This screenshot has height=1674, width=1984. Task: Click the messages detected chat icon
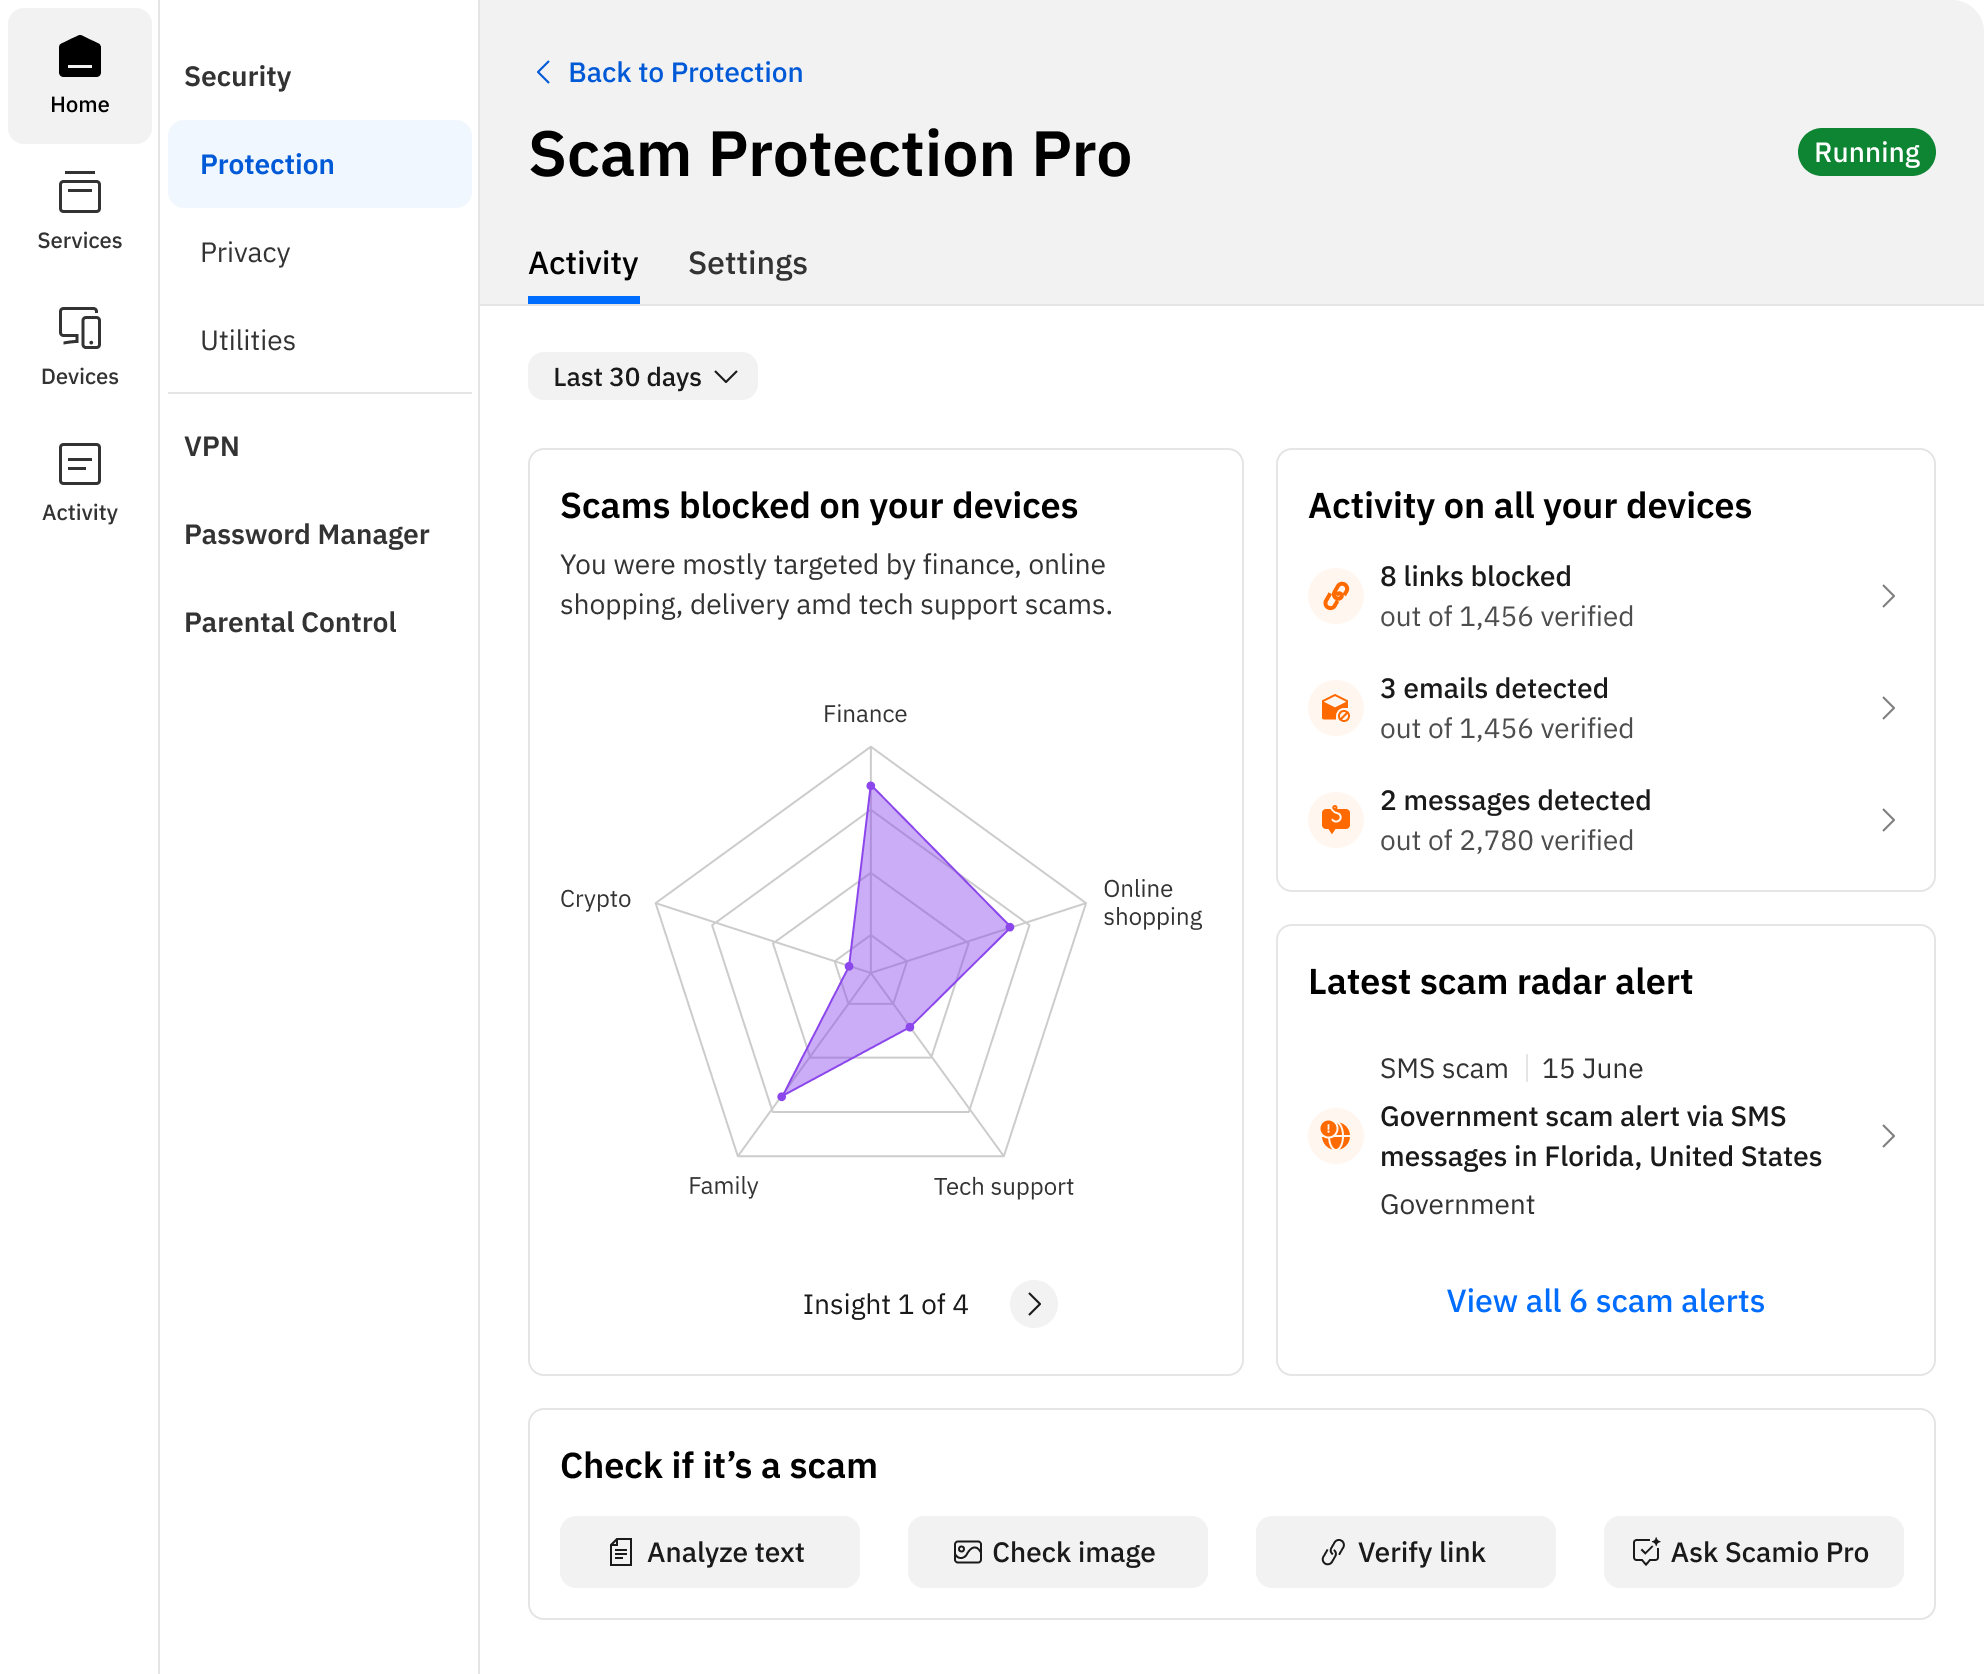coord(1336,820)
